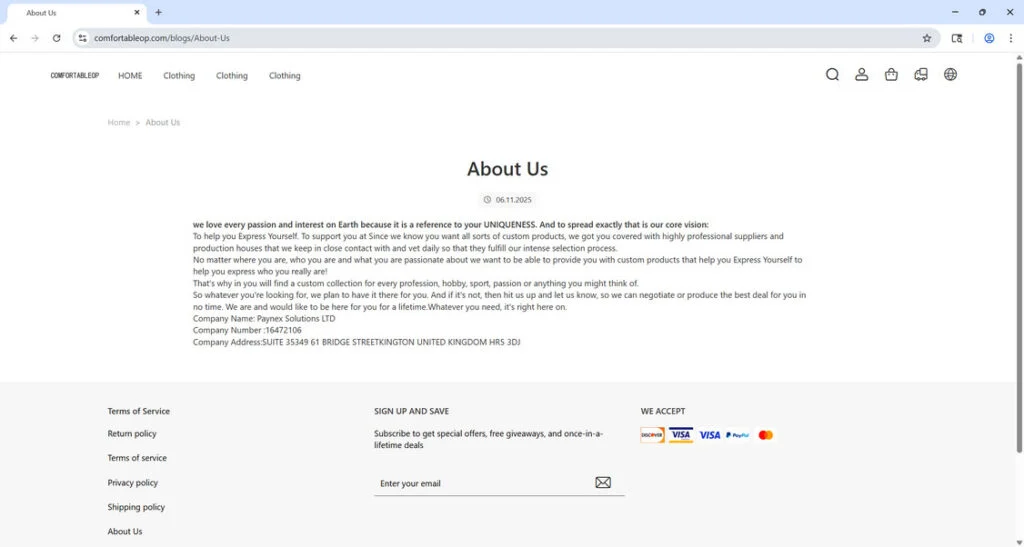Open the Chrome profile icon
The width and height of the screenshot is (1024, 547).
pos(989,39)
